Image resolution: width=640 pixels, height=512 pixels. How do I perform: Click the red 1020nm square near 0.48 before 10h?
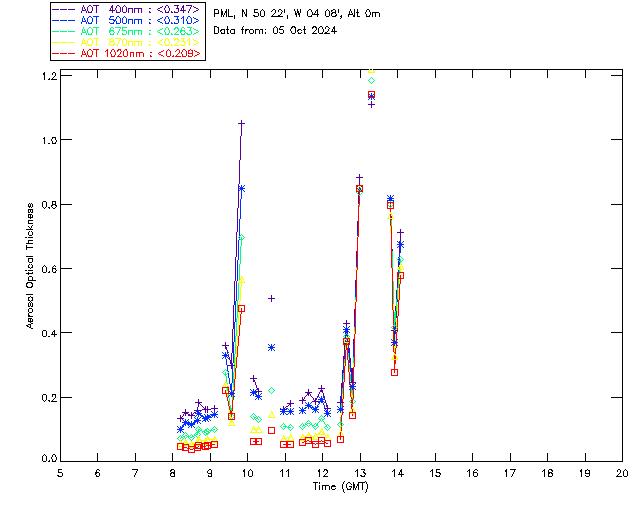(x=241, y=309)
